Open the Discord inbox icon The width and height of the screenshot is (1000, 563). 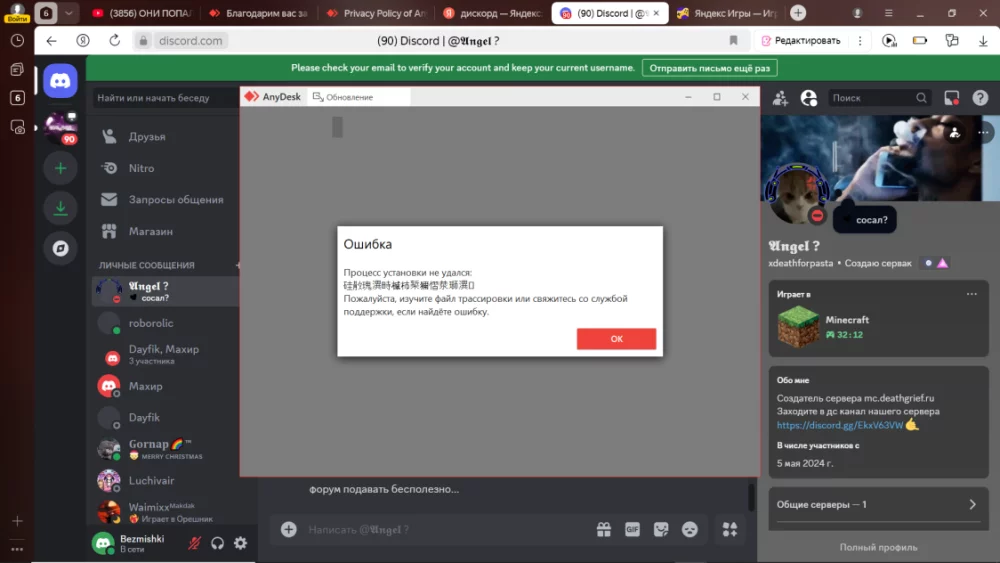point(952,98)
